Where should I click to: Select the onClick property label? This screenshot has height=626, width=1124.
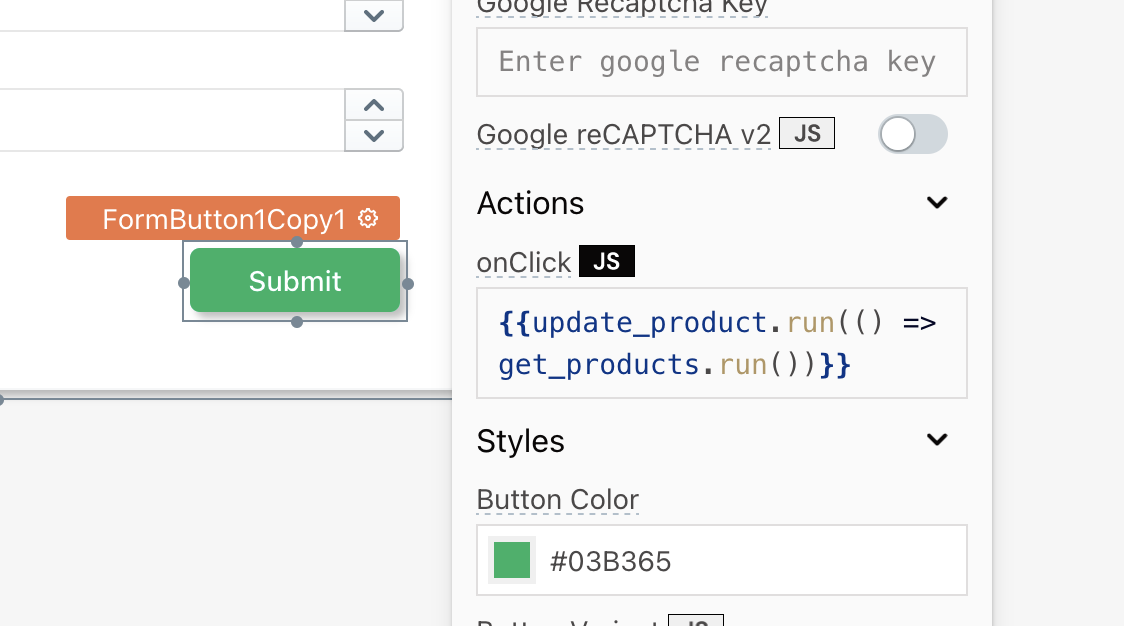tap(523, 261)
